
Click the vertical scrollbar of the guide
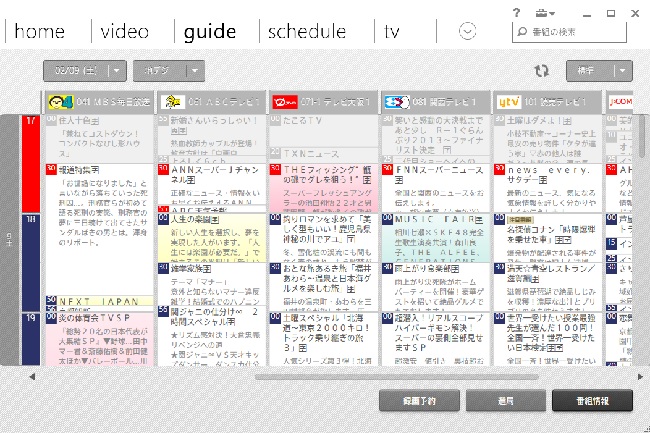(642, 137)
